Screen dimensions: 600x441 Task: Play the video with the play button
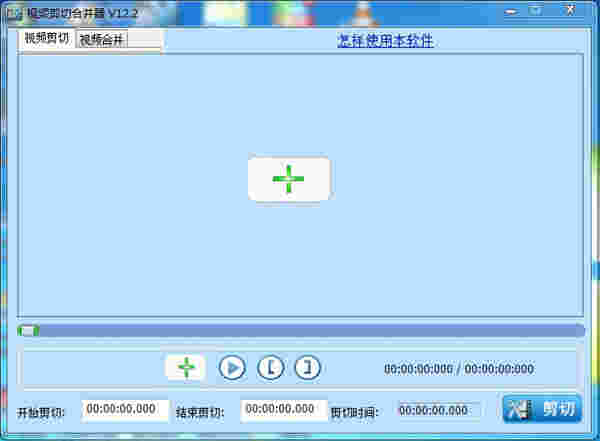pos(232,368)
